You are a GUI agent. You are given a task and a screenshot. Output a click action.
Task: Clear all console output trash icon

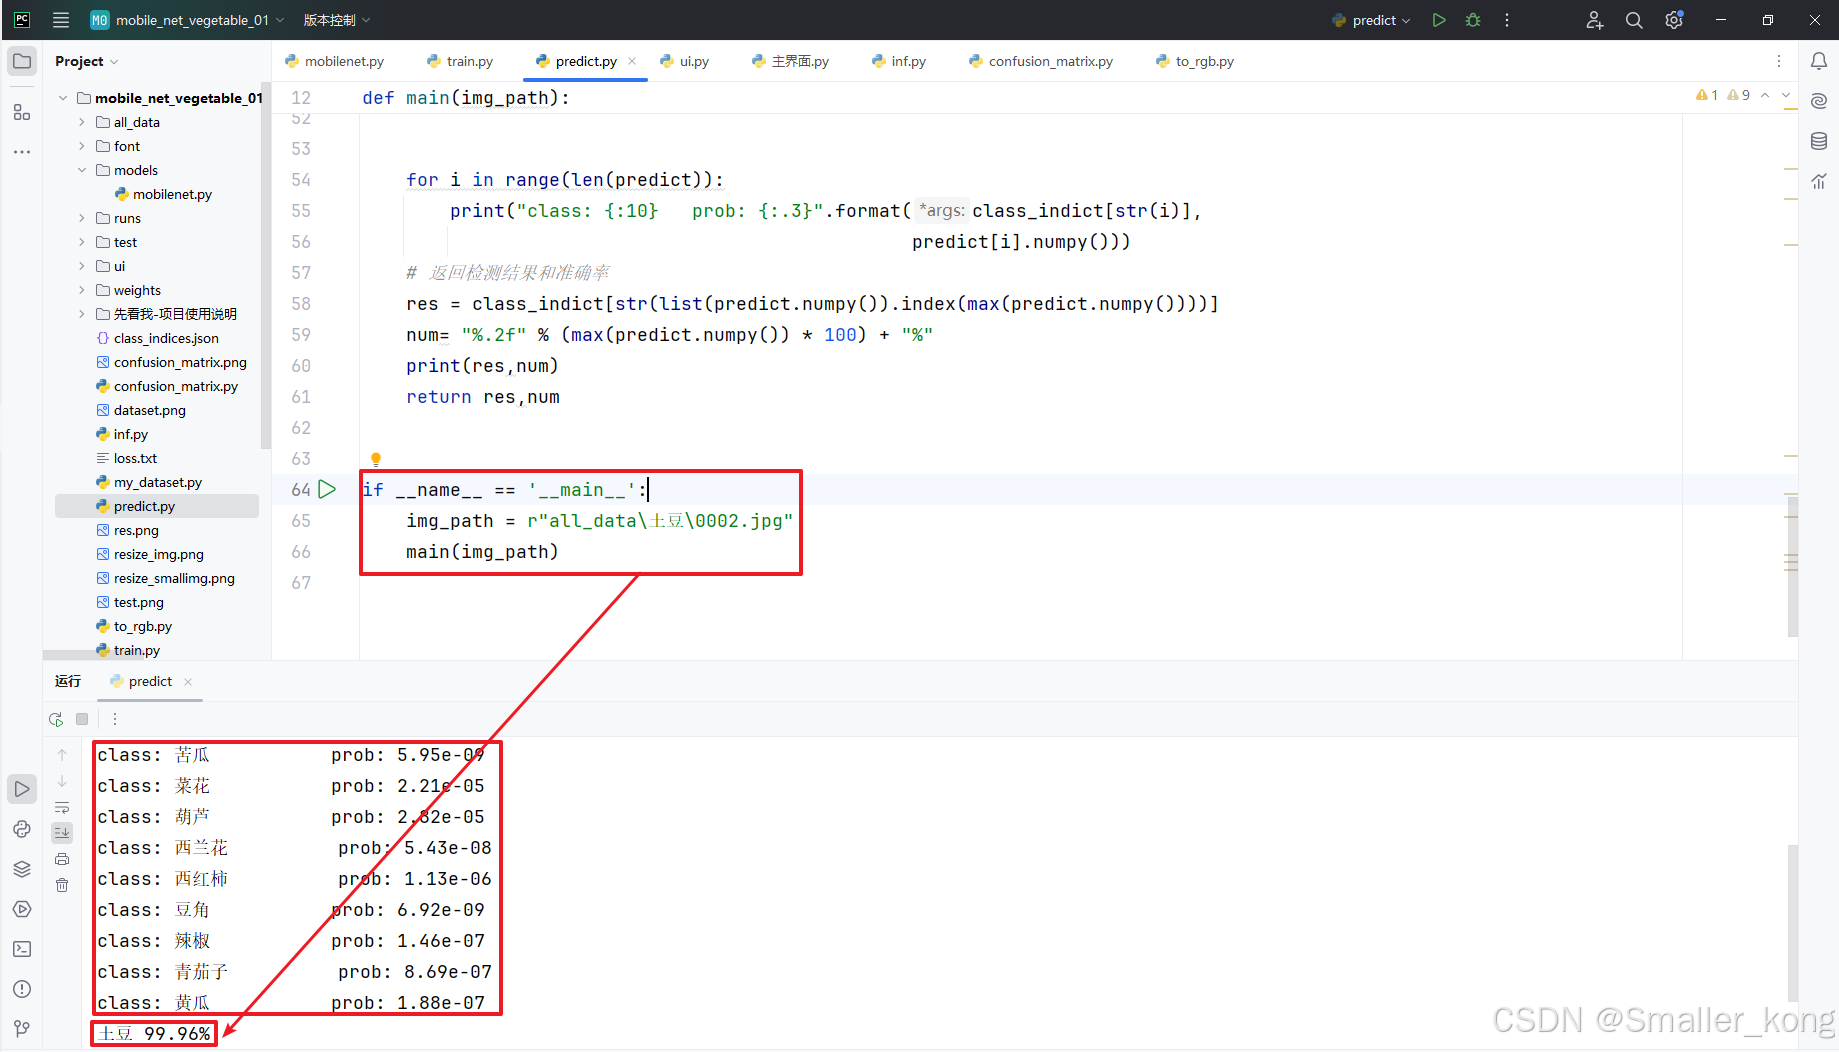[x=62, y=885]
